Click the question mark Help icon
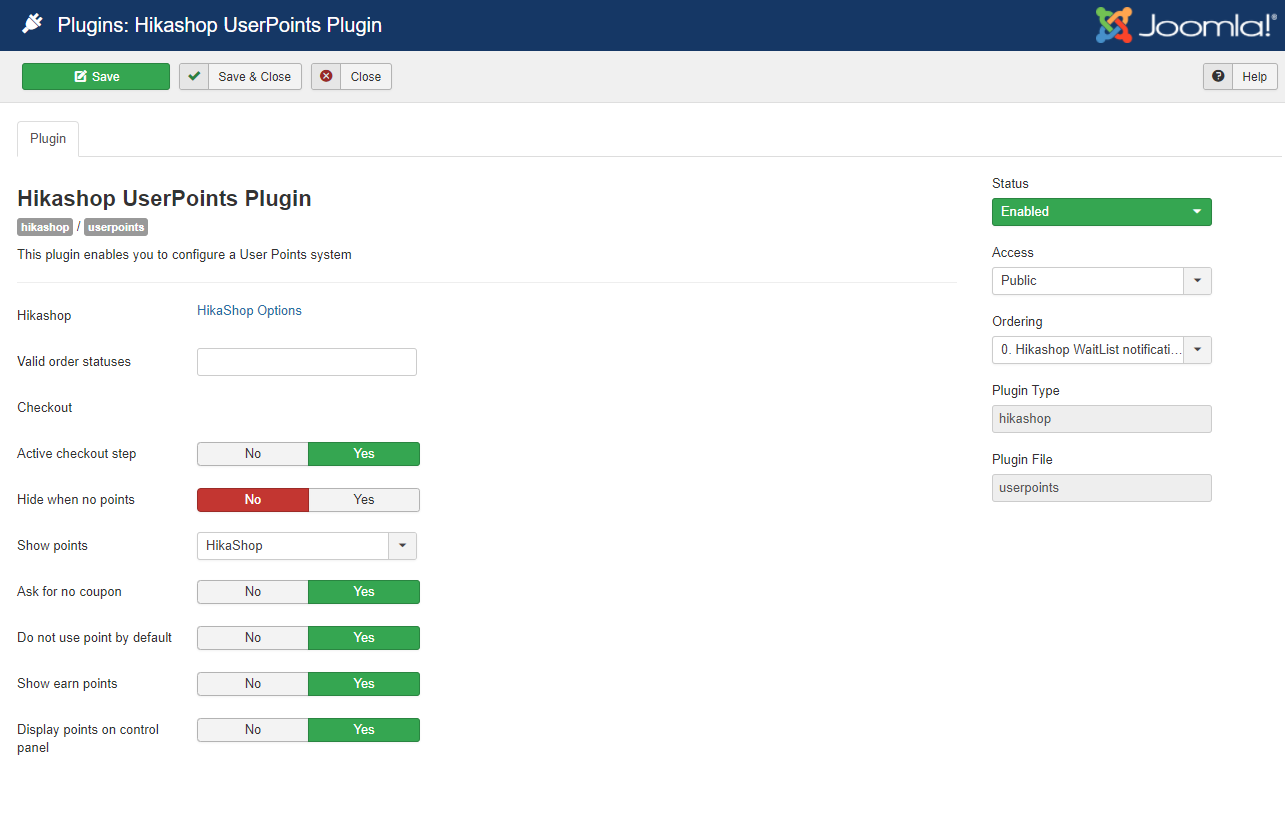 pyautogui.click(x=1218, y=76)
